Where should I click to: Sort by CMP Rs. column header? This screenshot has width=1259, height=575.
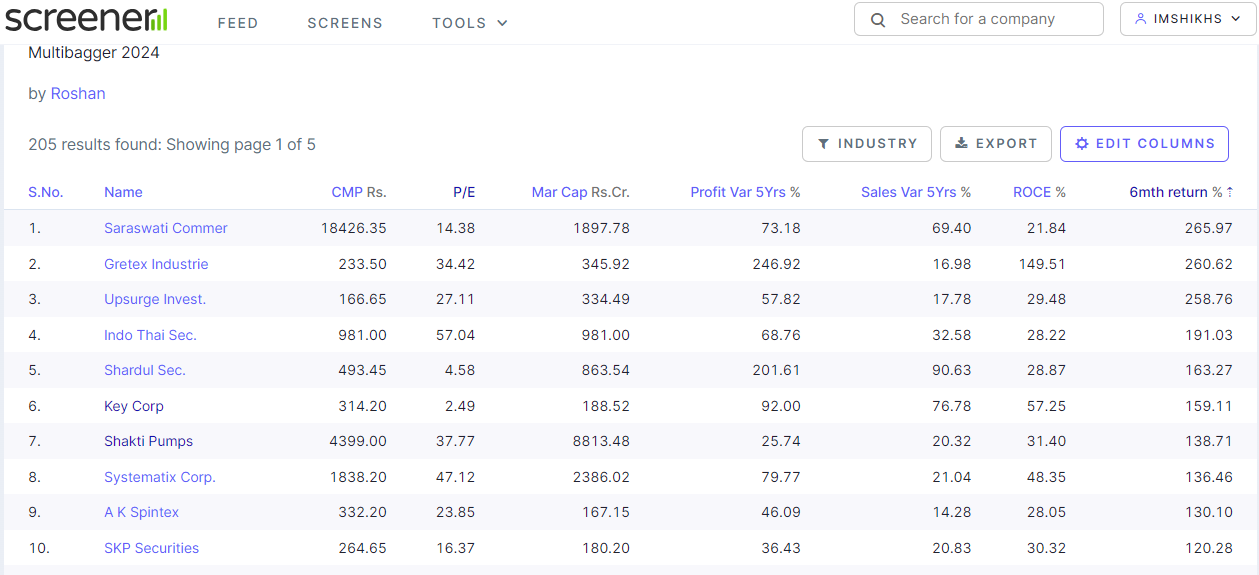point(359,192)
